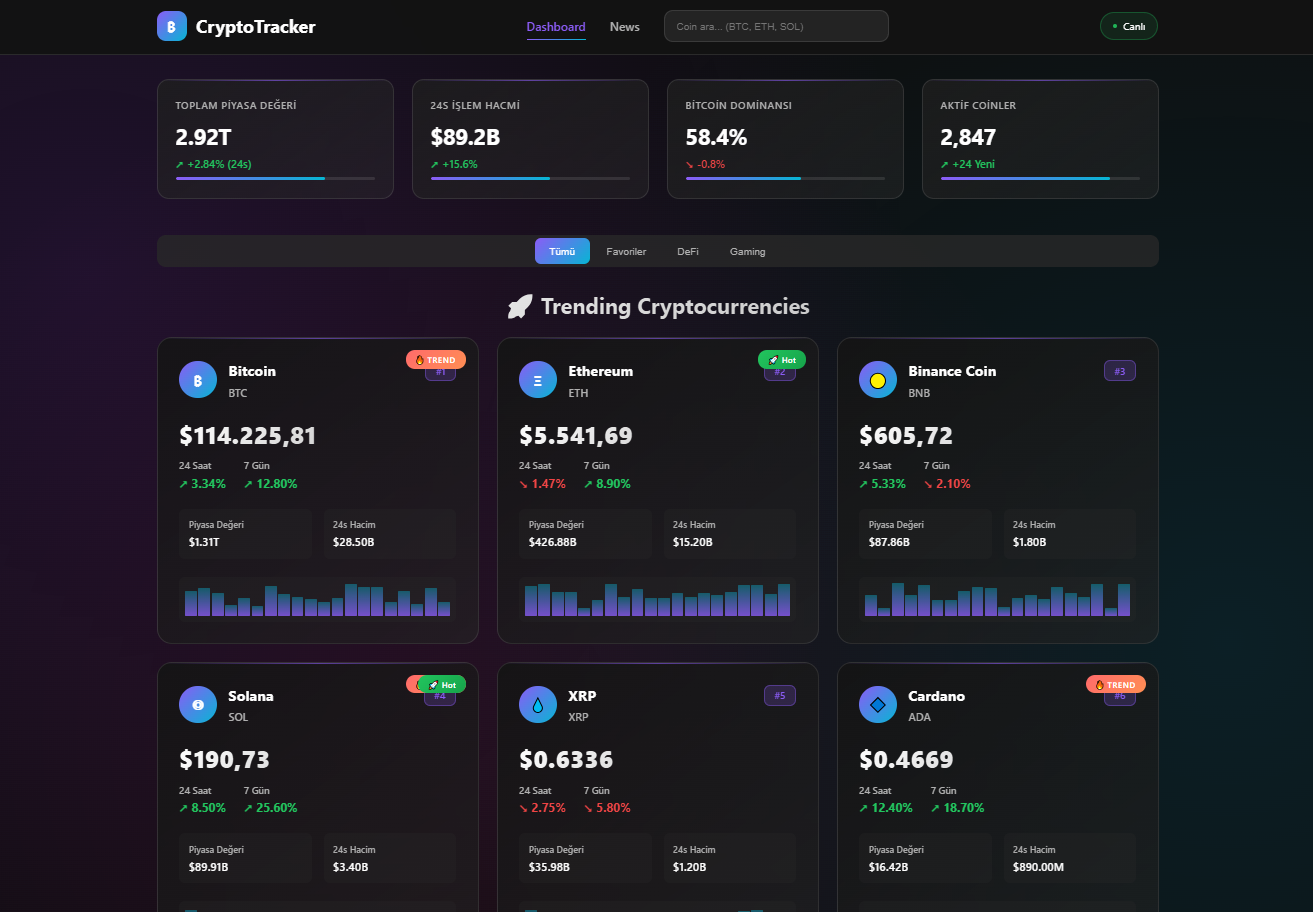Screen dimensions: 1313x912
Task: Click the Bitcoin price "$114.225,81"
Action: tap(248, 436)
